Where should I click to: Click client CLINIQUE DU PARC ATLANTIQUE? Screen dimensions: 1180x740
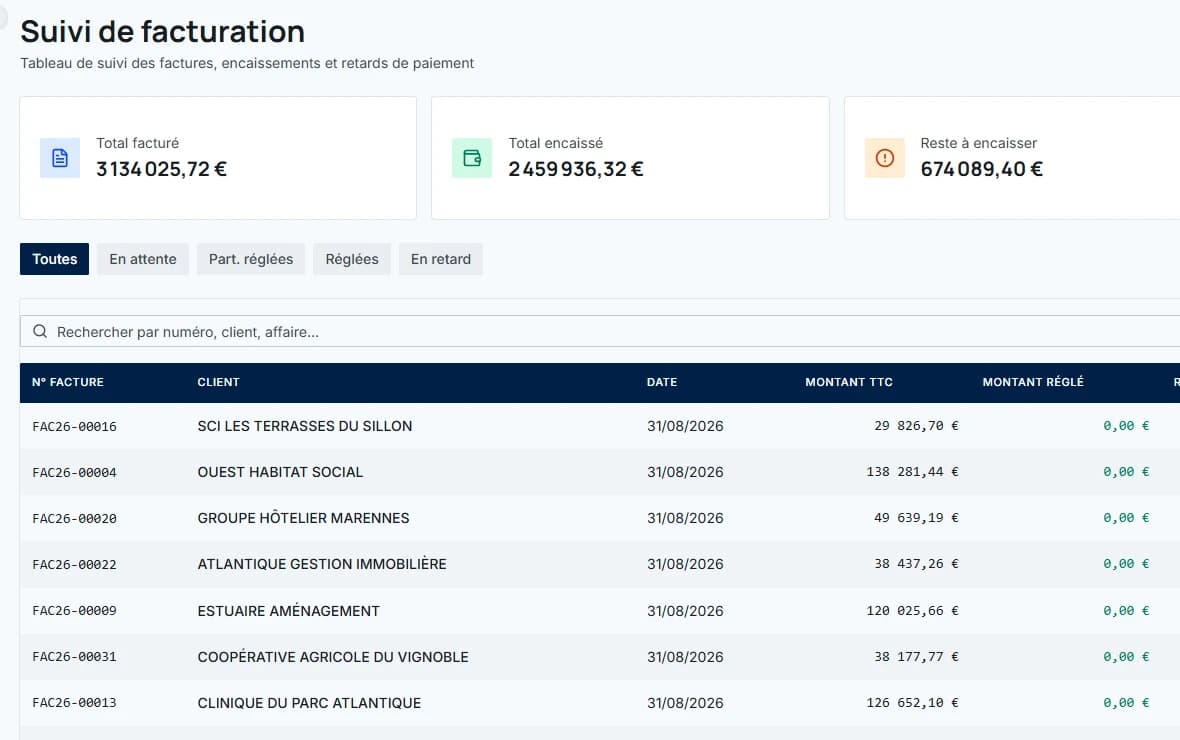click(x=309, y=702)
